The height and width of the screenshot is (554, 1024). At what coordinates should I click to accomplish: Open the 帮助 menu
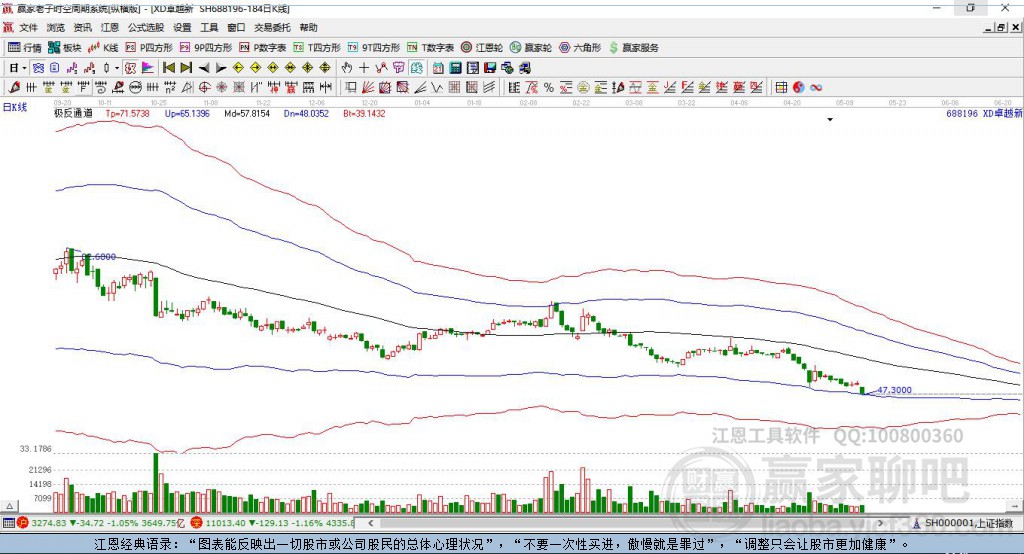pos(308,27)
